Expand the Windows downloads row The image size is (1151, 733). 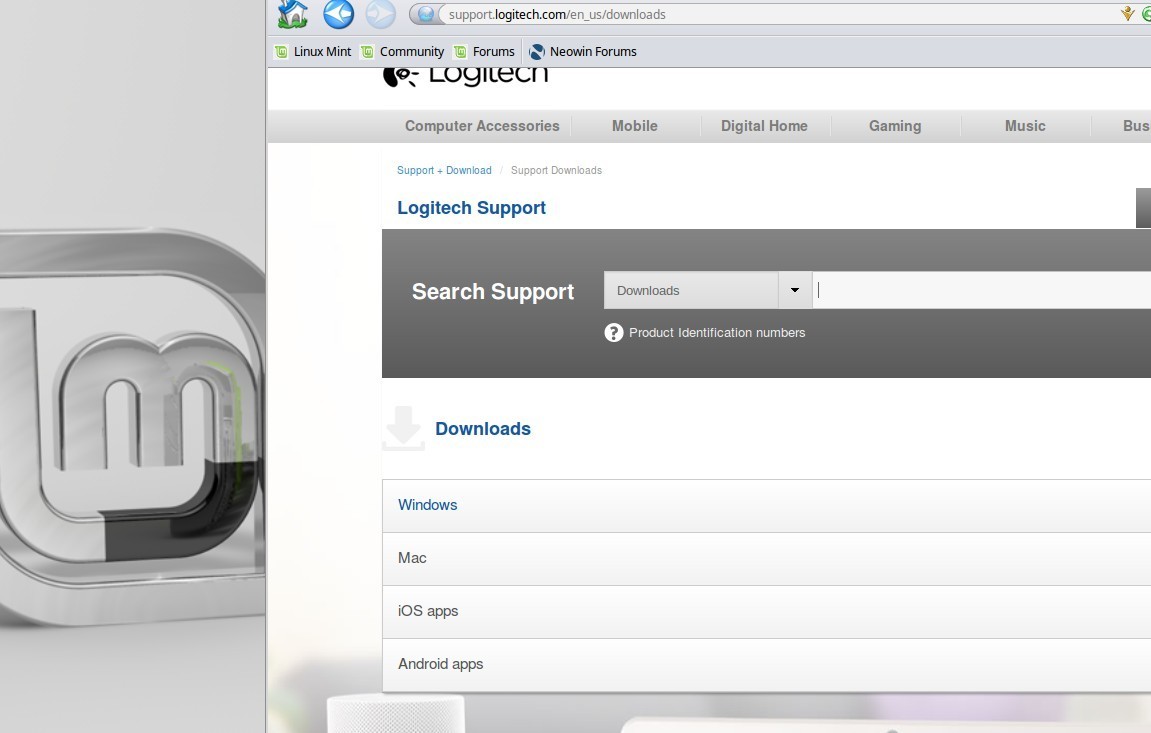coord(766,506)
